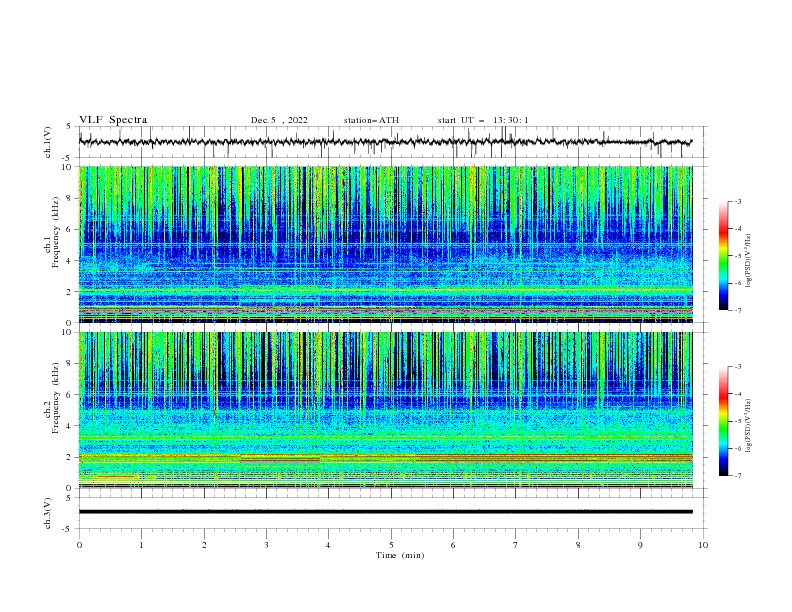Click the "ch.2 Frequency (kHz)" axis label
Image resolution: width=792 pixels, height=612 pixels.
(52, 398)
